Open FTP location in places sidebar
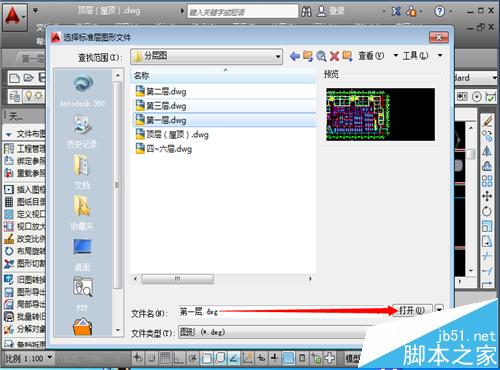 [x=82, y=294]
